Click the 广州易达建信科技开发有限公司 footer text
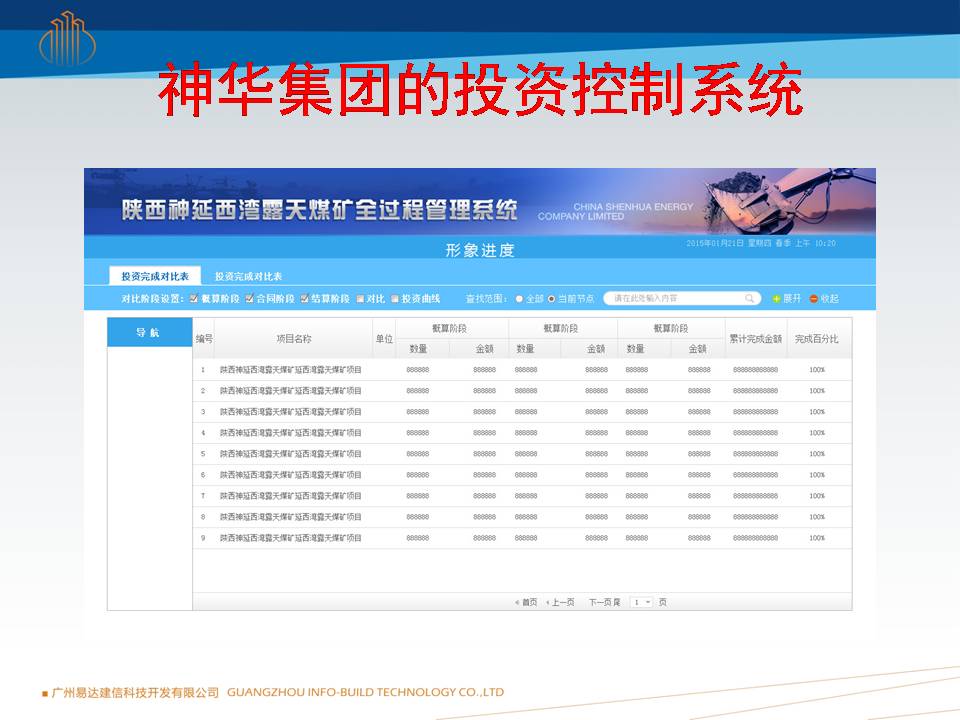Screen dimensions: 960x720 pos(135,692)
